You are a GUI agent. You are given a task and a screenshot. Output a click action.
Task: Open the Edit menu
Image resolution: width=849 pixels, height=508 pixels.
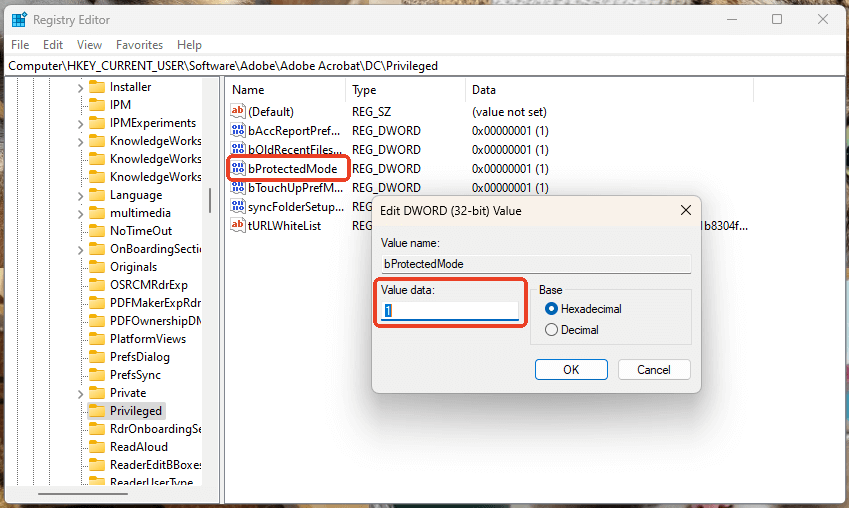tap(53, 44)
